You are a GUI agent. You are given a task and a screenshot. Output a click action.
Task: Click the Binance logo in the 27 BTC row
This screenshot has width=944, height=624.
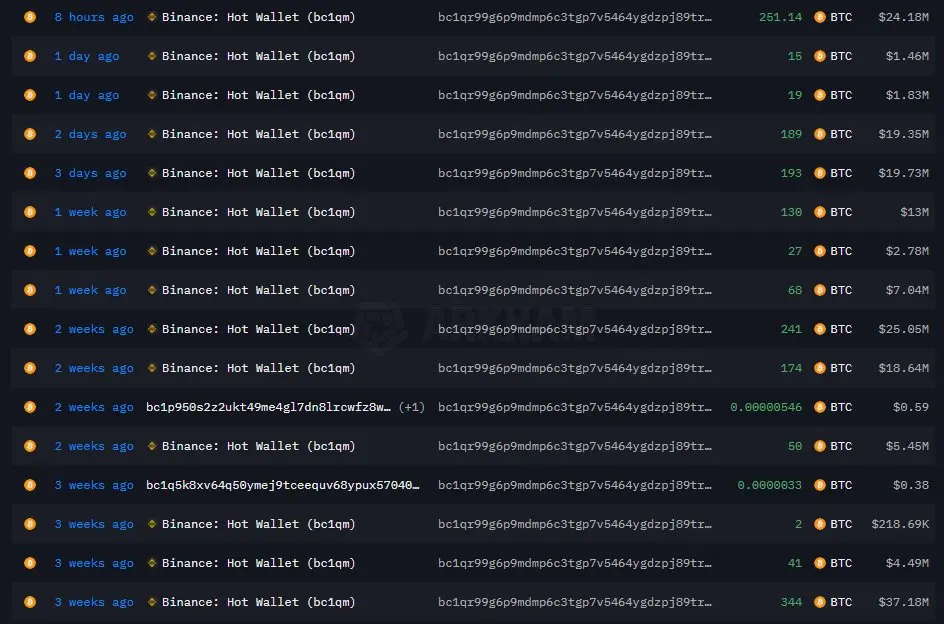[152, 251]
